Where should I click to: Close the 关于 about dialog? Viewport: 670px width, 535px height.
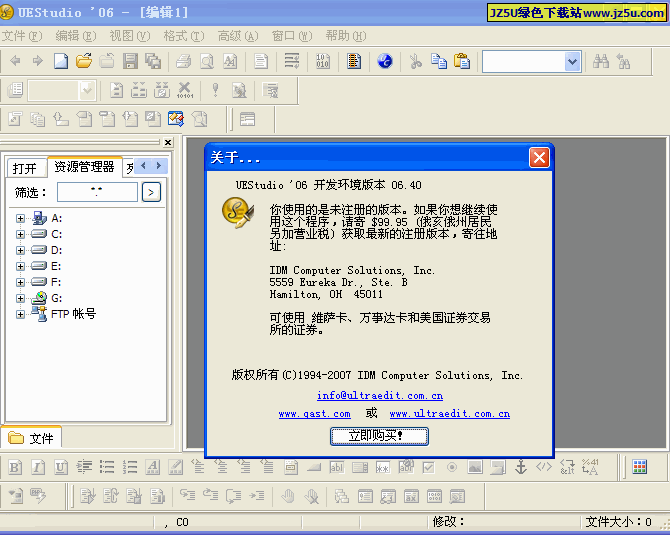(x=539, y=157)
